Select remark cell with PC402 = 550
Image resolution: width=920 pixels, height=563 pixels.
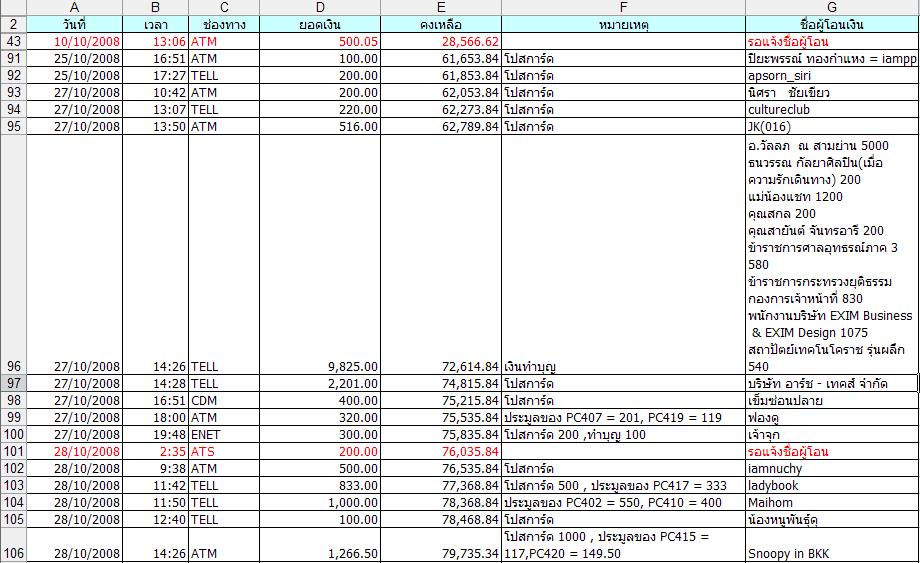pyautogui.click(x=624, y=503)
